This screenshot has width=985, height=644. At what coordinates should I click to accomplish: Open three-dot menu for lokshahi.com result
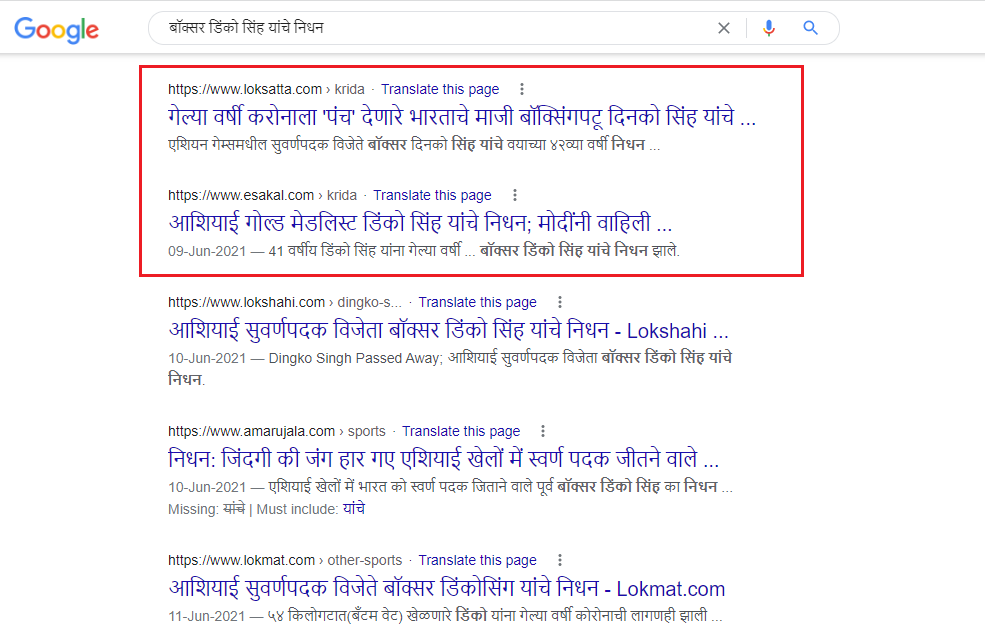point(559,302)
